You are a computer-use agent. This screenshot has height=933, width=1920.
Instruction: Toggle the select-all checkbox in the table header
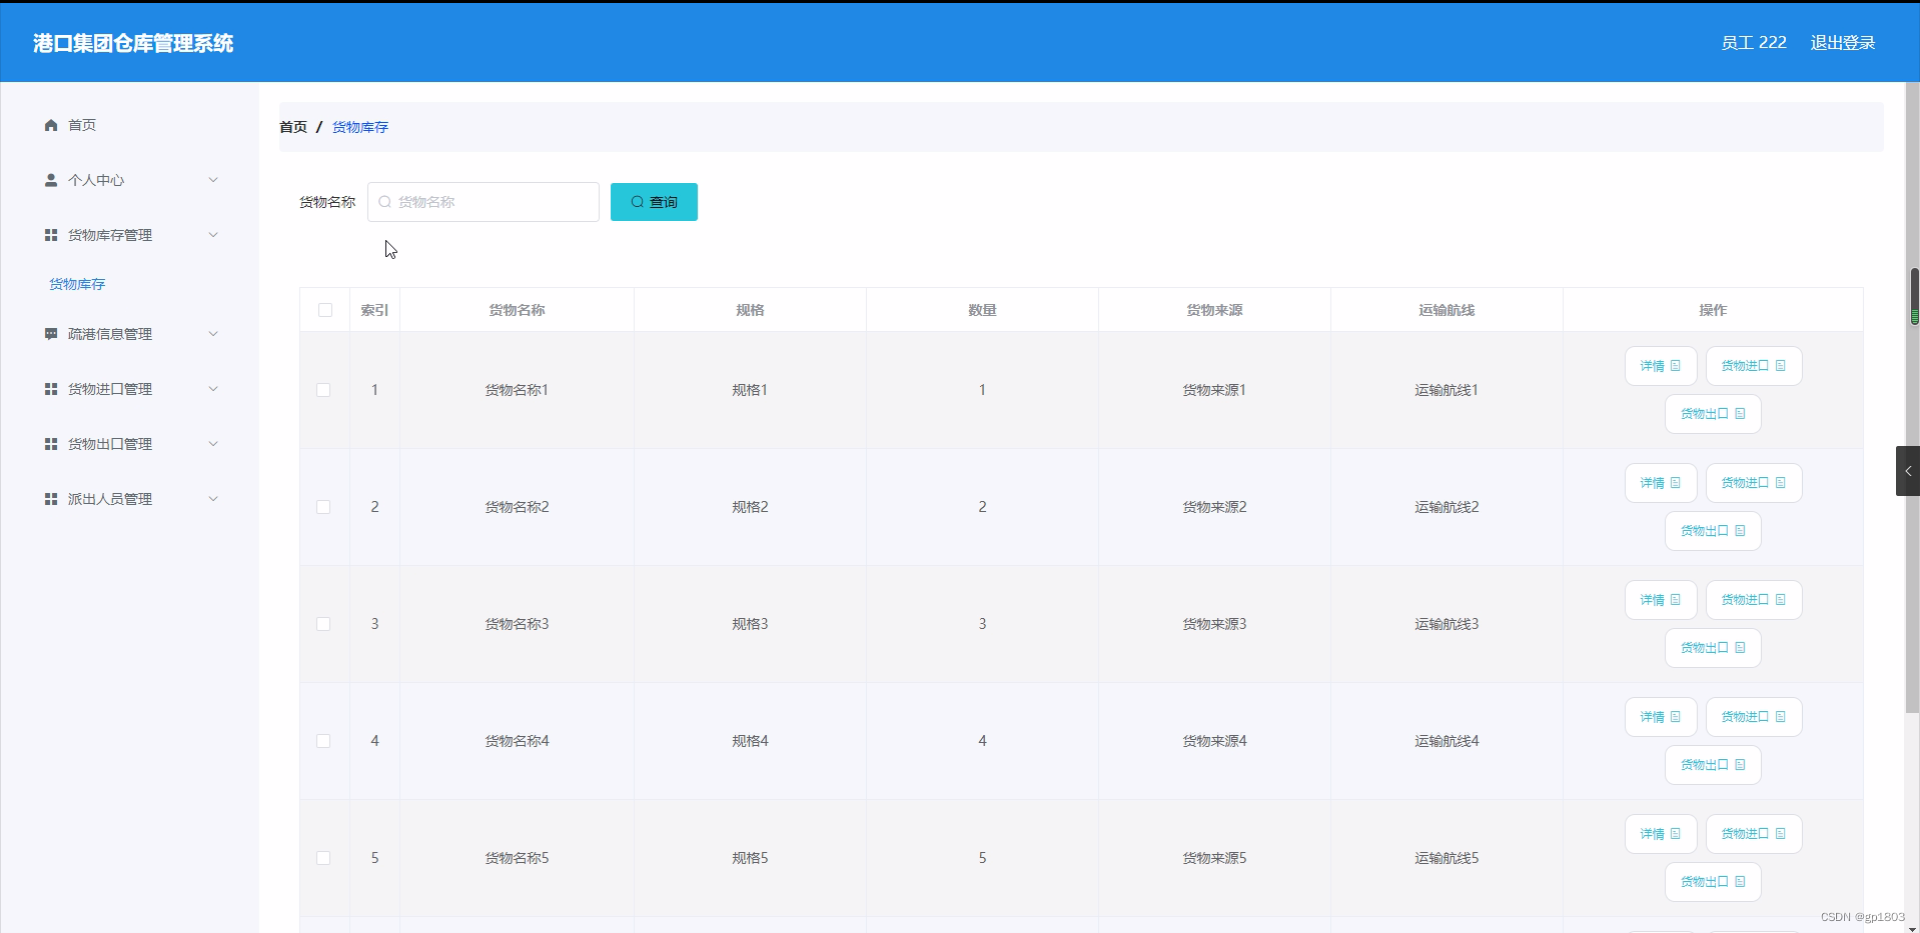324,310
